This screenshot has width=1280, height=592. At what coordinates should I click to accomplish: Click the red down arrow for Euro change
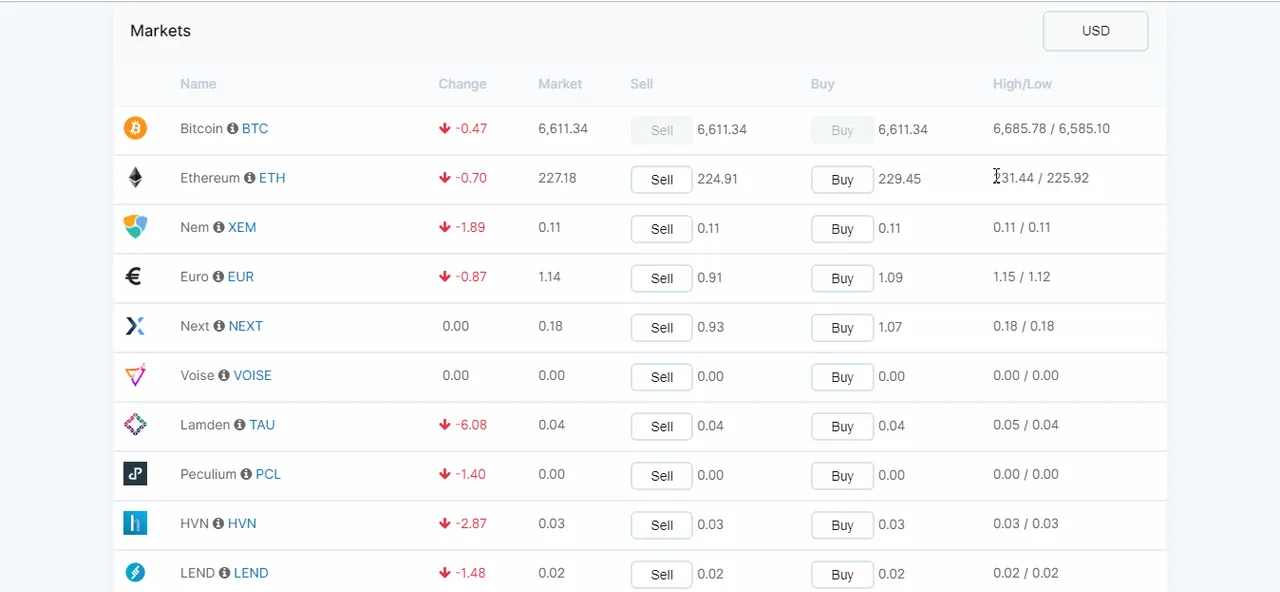(445, 277)
